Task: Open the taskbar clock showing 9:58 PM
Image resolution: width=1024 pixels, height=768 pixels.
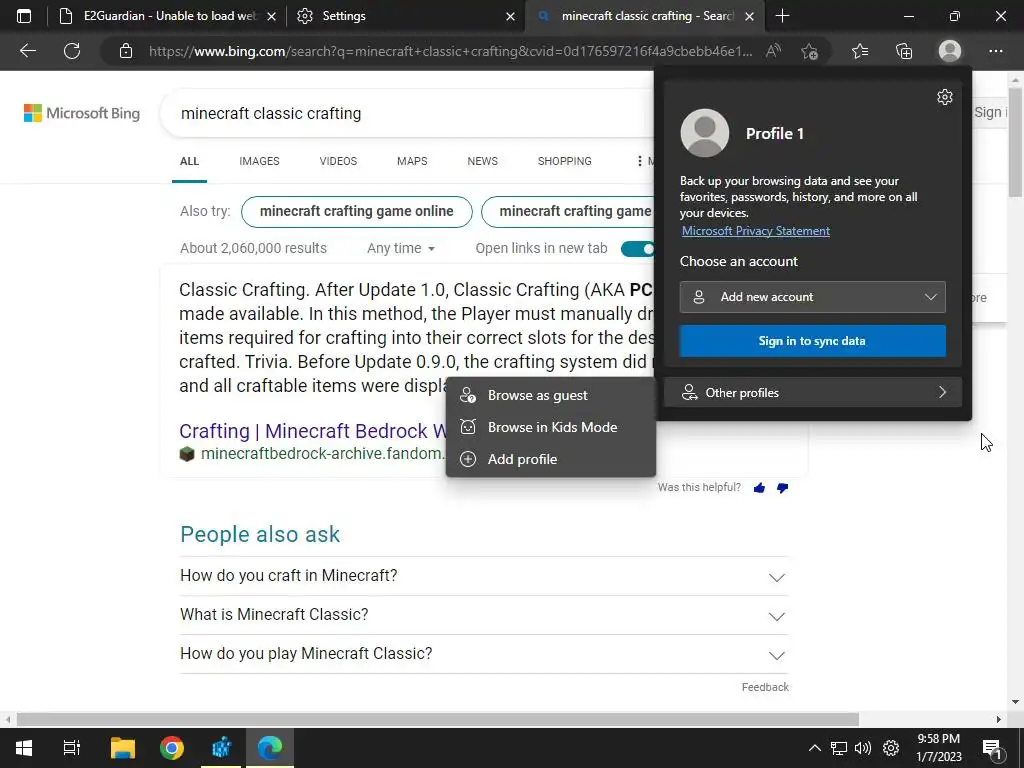Action: (x=938, y=748)
